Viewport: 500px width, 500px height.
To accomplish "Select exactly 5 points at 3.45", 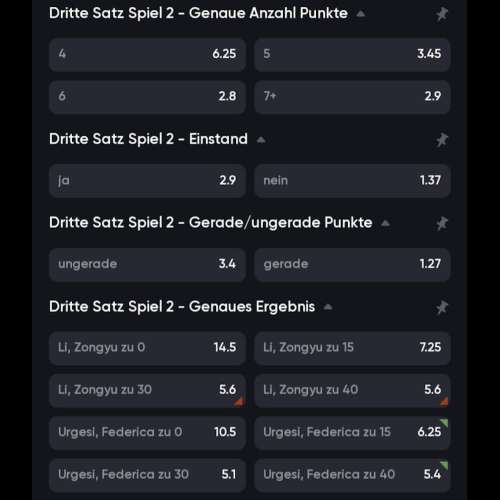I will 353,54.
